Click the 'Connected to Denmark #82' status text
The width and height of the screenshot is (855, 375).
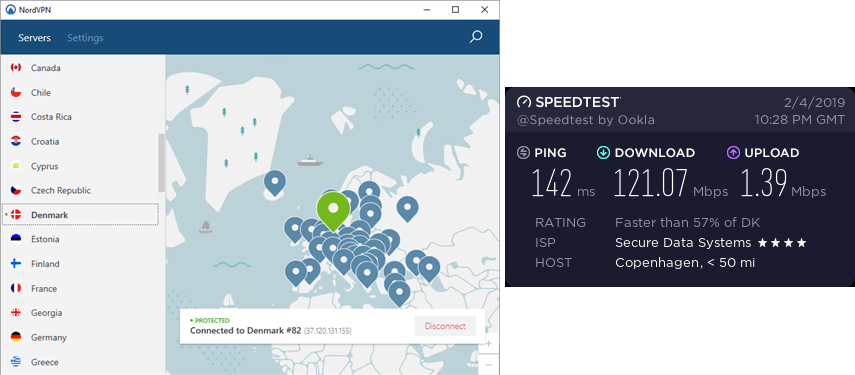click(x=245, y=330)
